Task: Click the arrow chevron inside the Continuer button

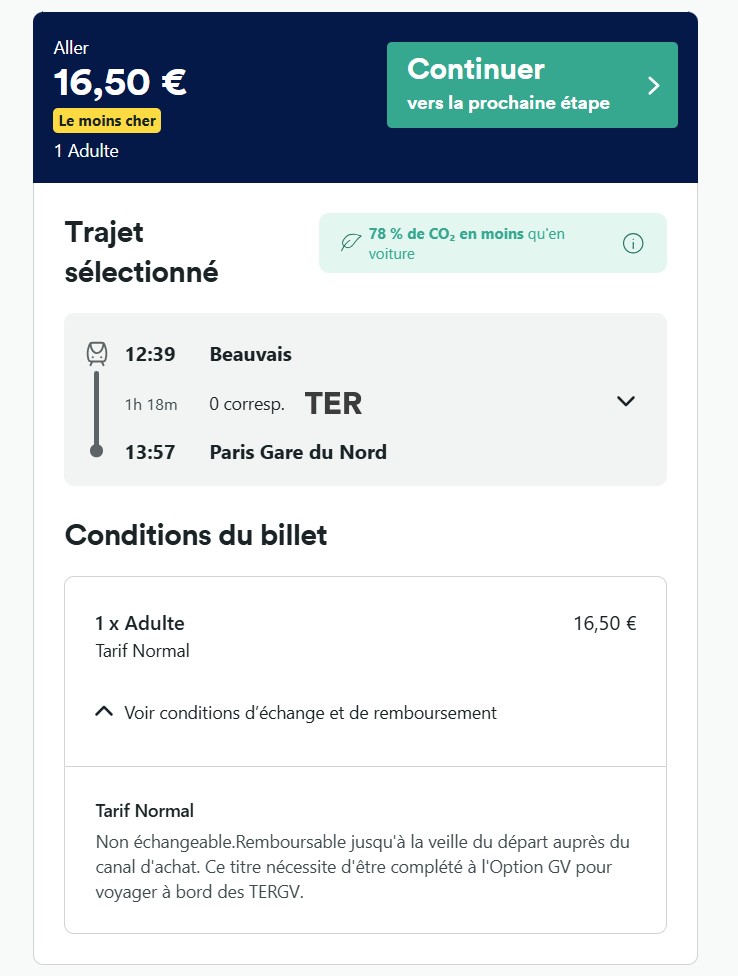Action: pyautogui.click(x=654, y=85)
